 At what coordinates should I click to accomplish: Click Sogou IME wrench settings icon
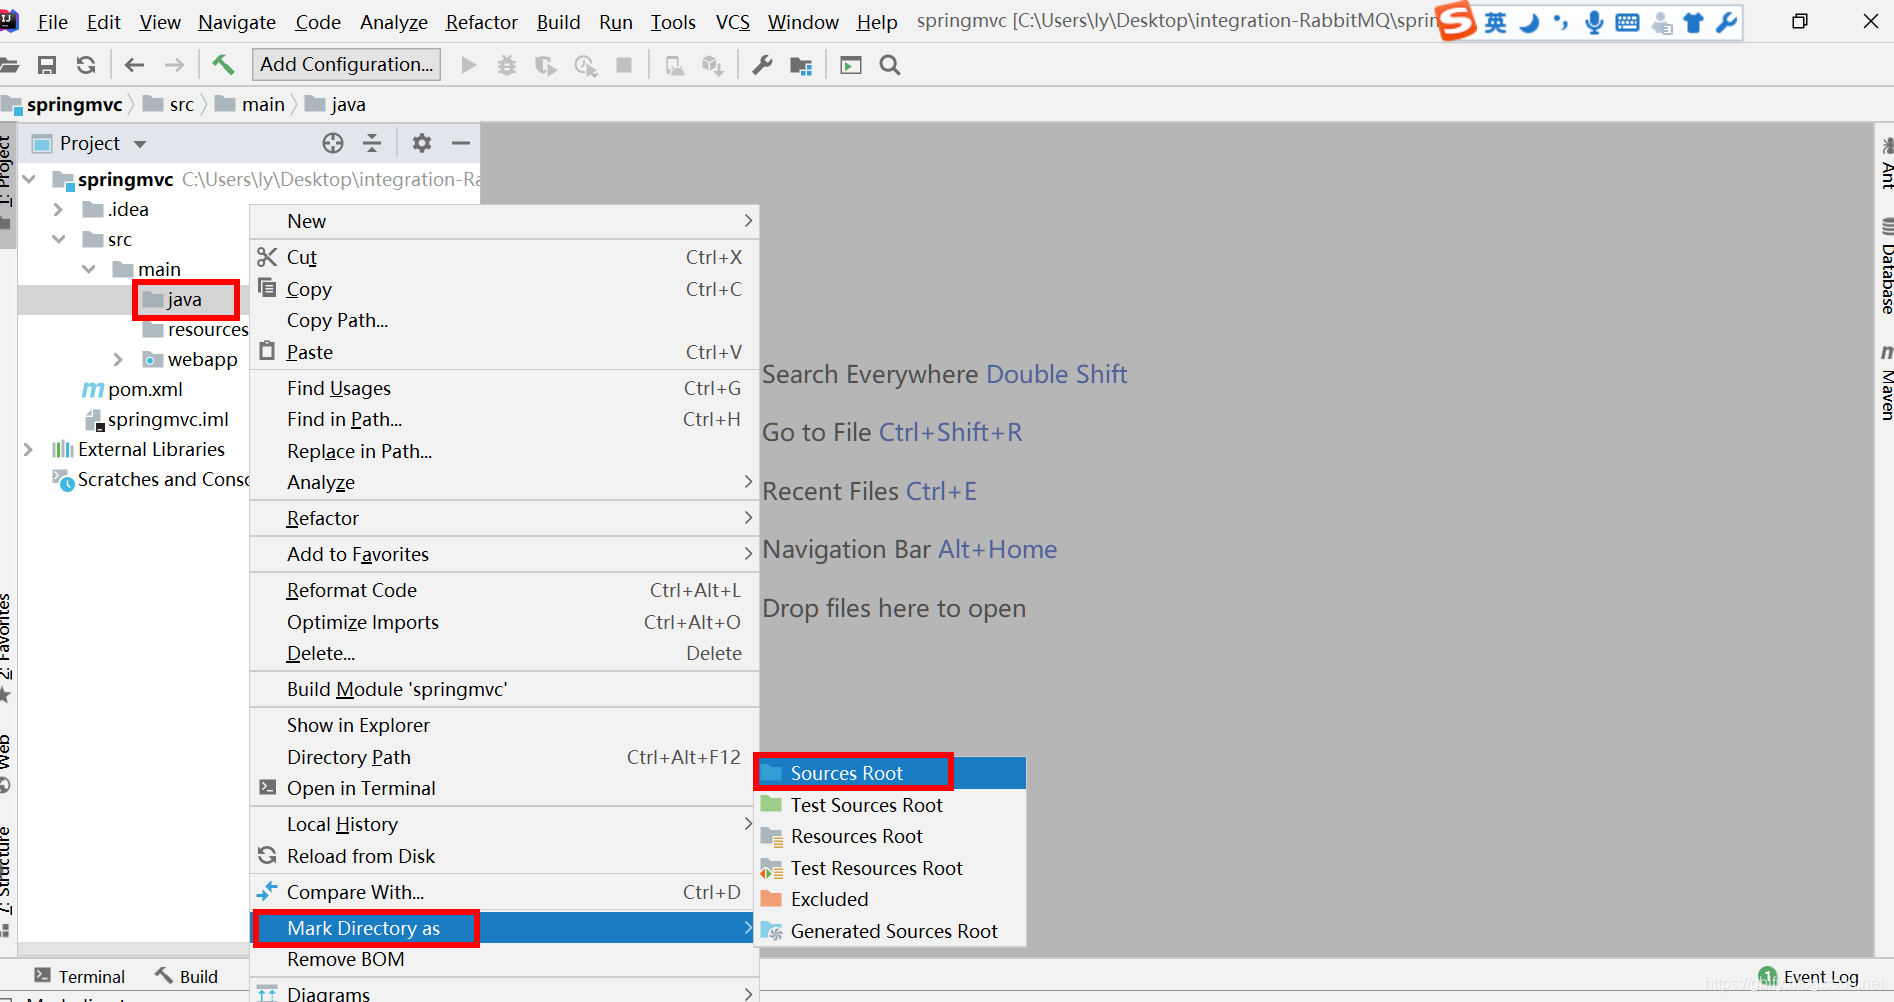click(1726, 22)
